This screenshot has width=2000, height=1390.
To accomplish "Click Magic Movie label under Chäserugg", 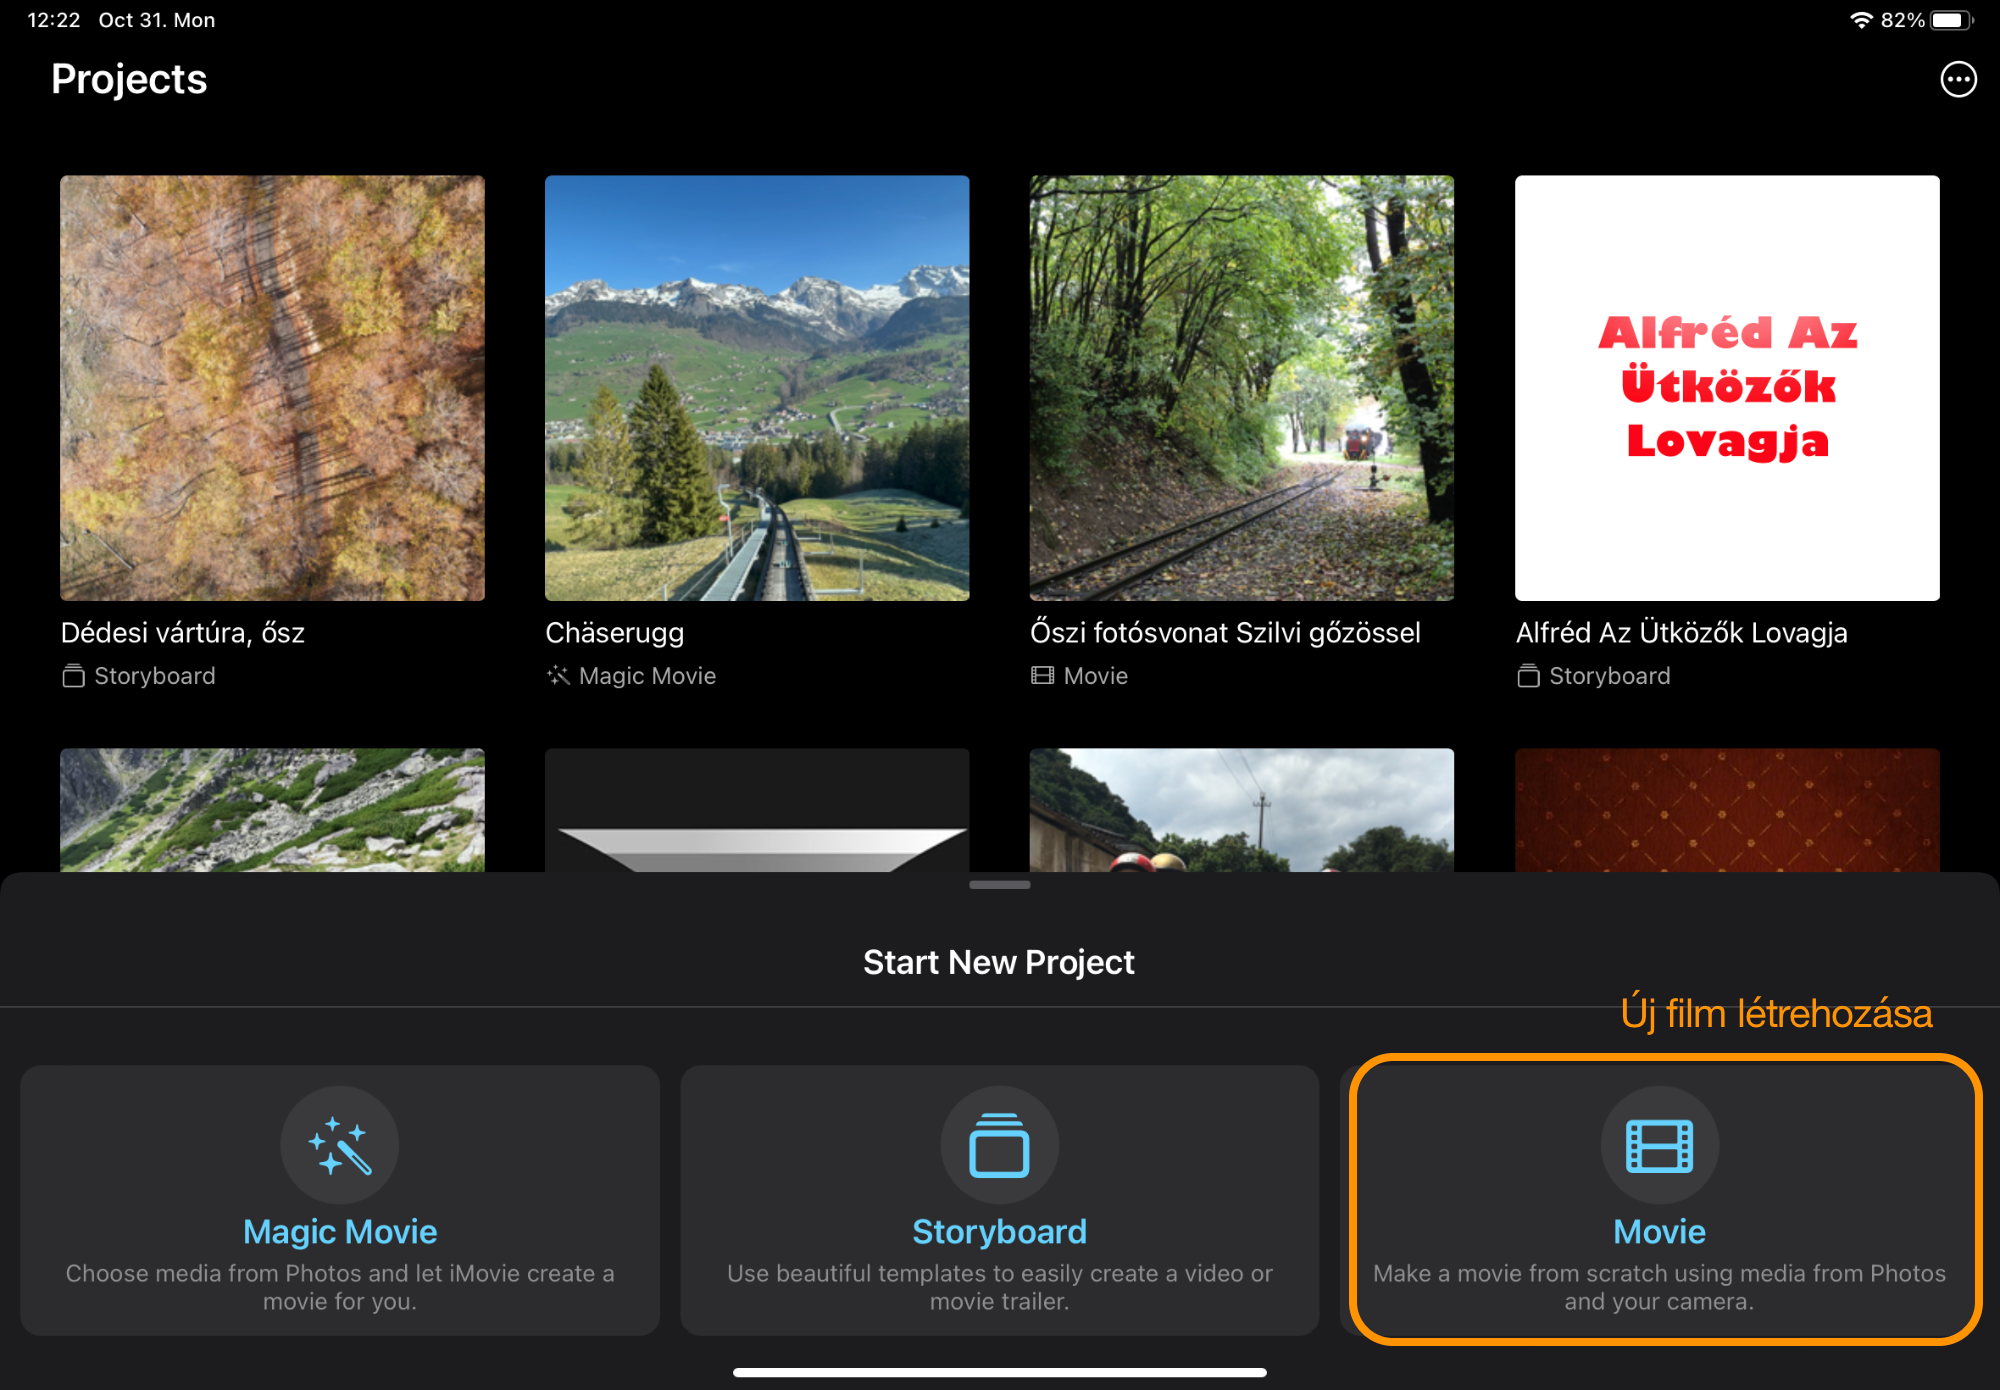I will click(x=647, y=676).
